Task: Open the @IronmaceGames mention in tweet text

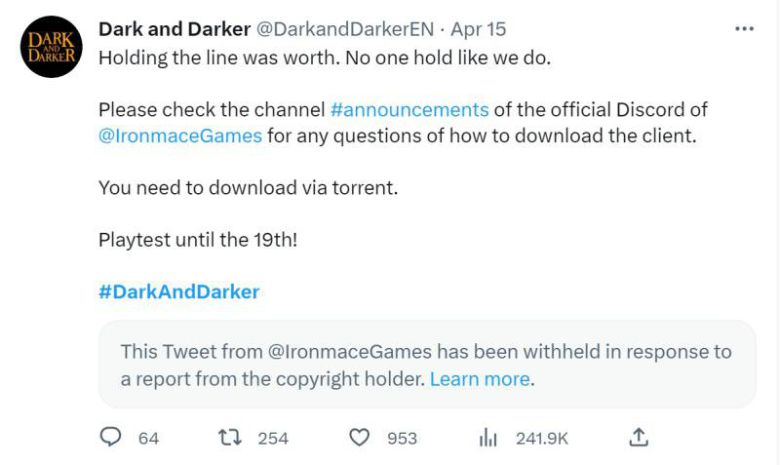Action: pos(180,135)
